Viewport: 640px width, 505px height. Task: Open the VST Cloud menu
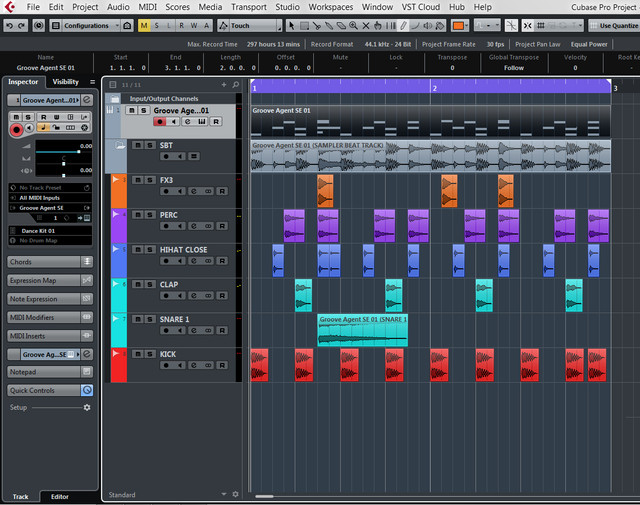click(x=420, y=7)
